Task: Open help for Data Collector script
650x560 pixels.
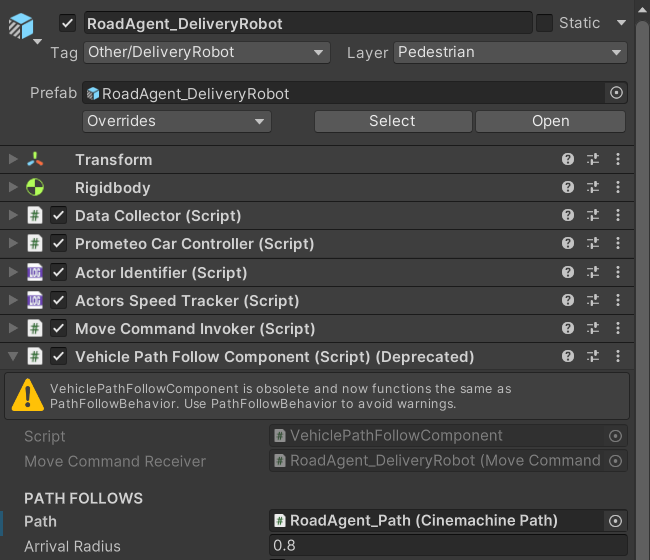Action: click(x=568, y=215)
